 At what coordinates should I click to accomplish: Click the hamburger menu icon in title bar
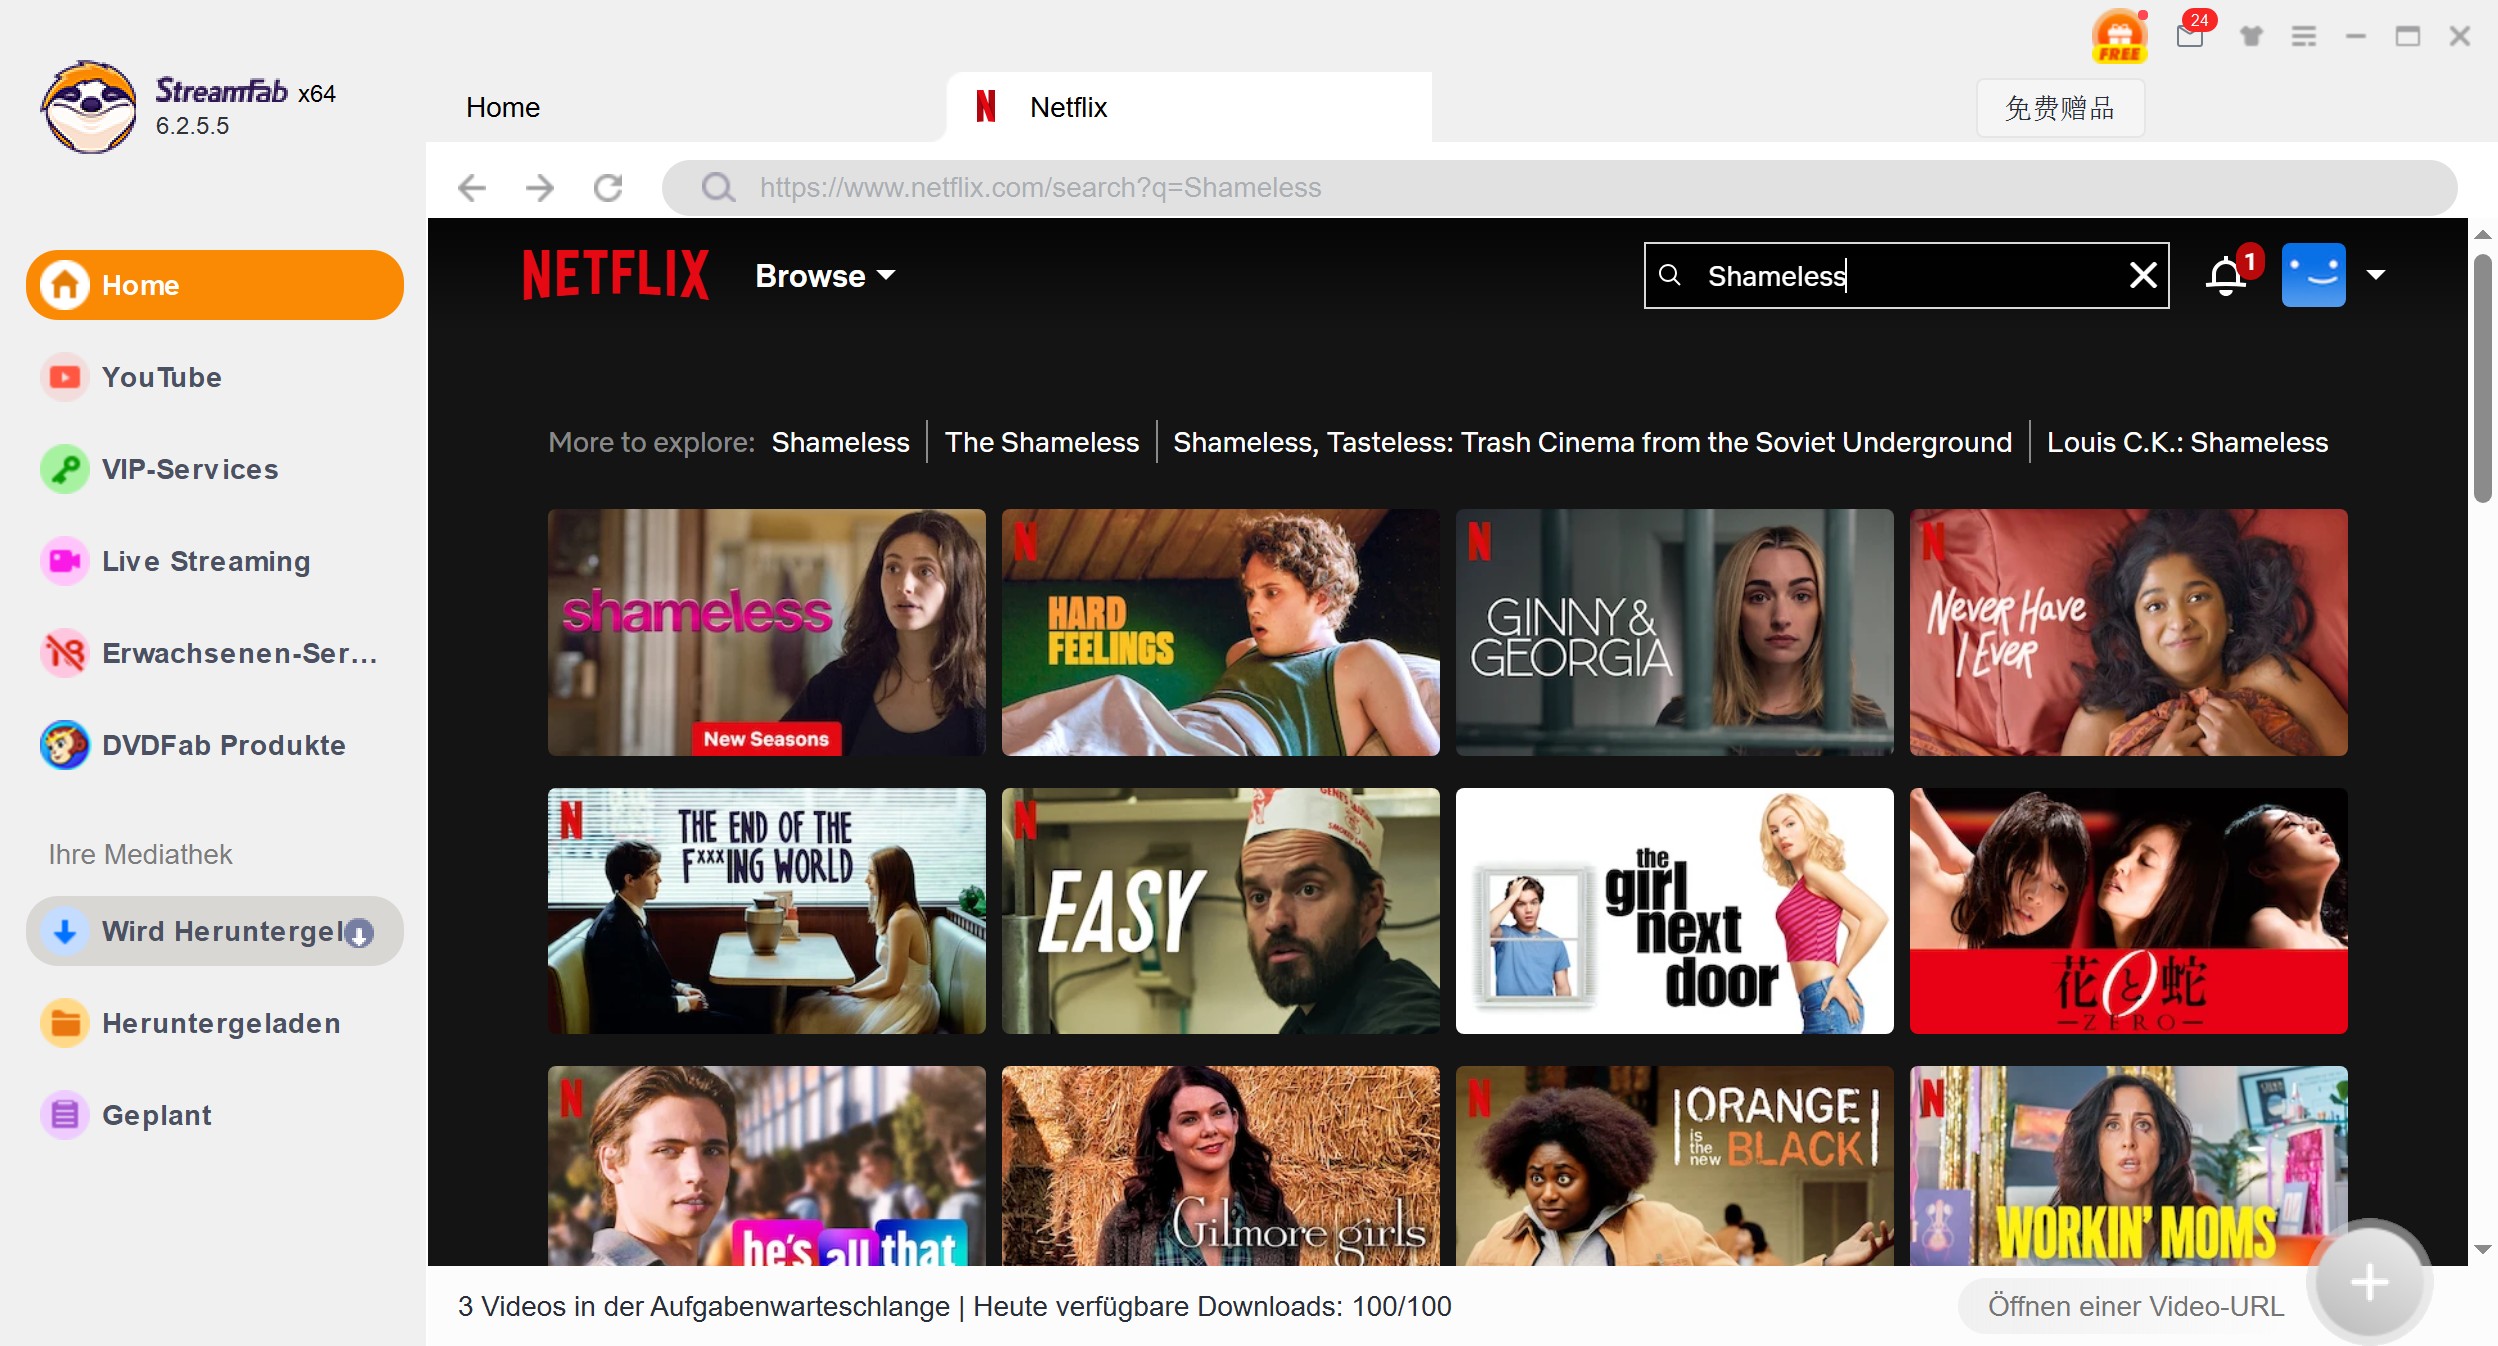point(2304,37)
